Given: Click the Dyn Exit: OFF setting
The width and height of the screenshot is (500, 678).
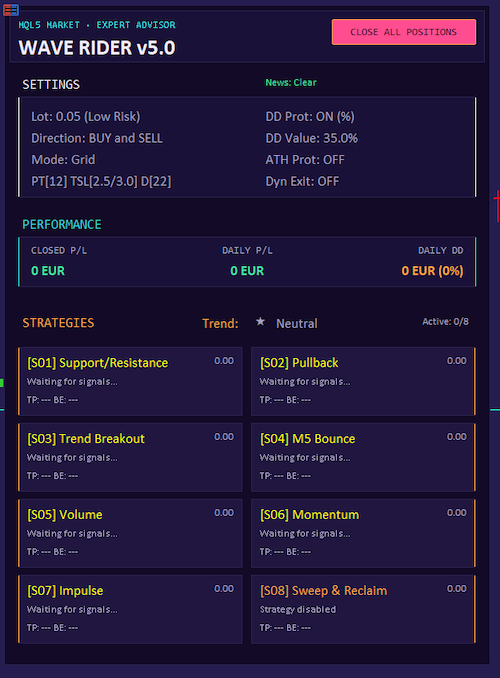Looking at the screenshot, I should point(302,182).
